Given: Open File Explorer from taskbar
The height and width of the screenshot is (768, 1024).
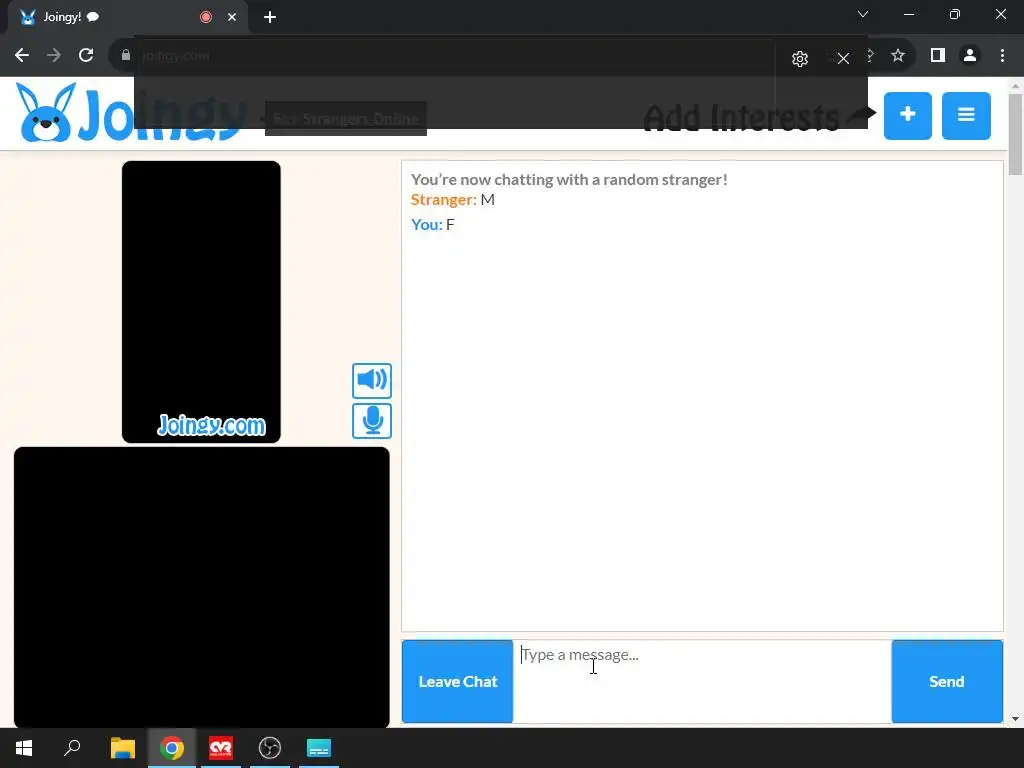Looking at the screenshot, I should coord(123,748).
